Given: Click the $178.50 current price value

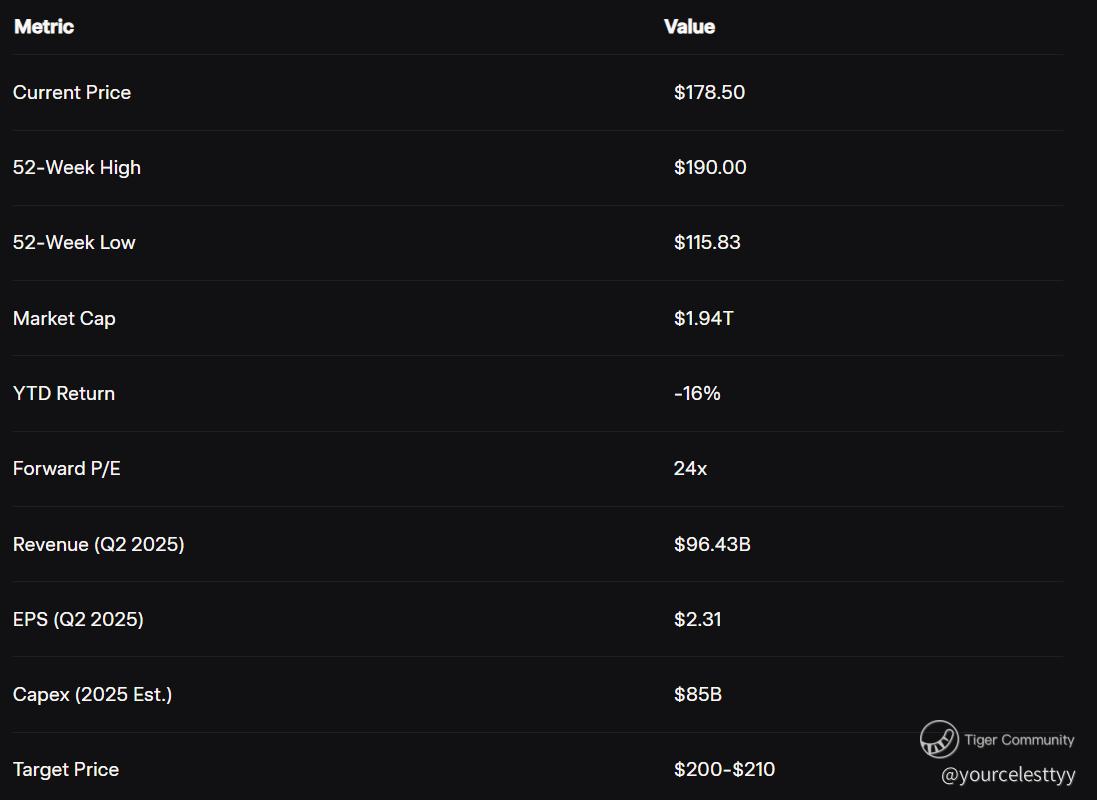Looking at the screenshot, I should [709, 92].
